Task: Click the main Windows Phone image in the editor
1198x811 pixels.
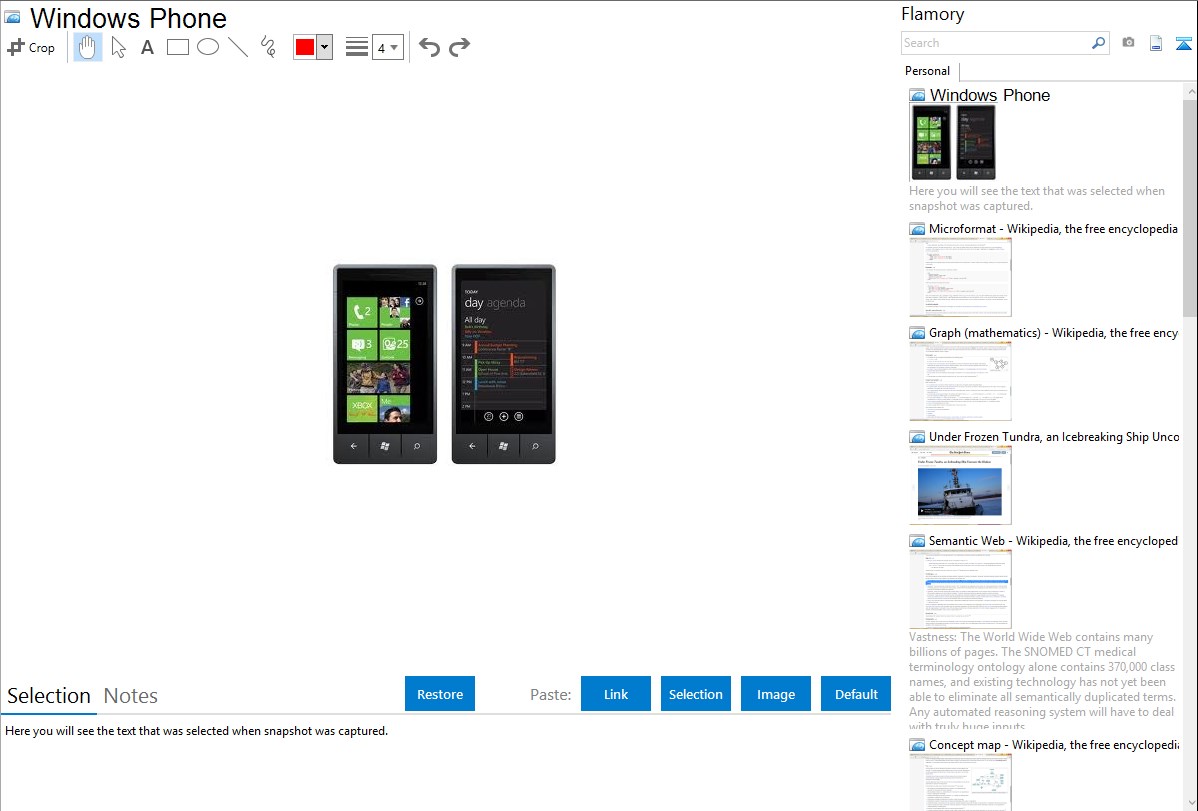Action: pos(444,364)
